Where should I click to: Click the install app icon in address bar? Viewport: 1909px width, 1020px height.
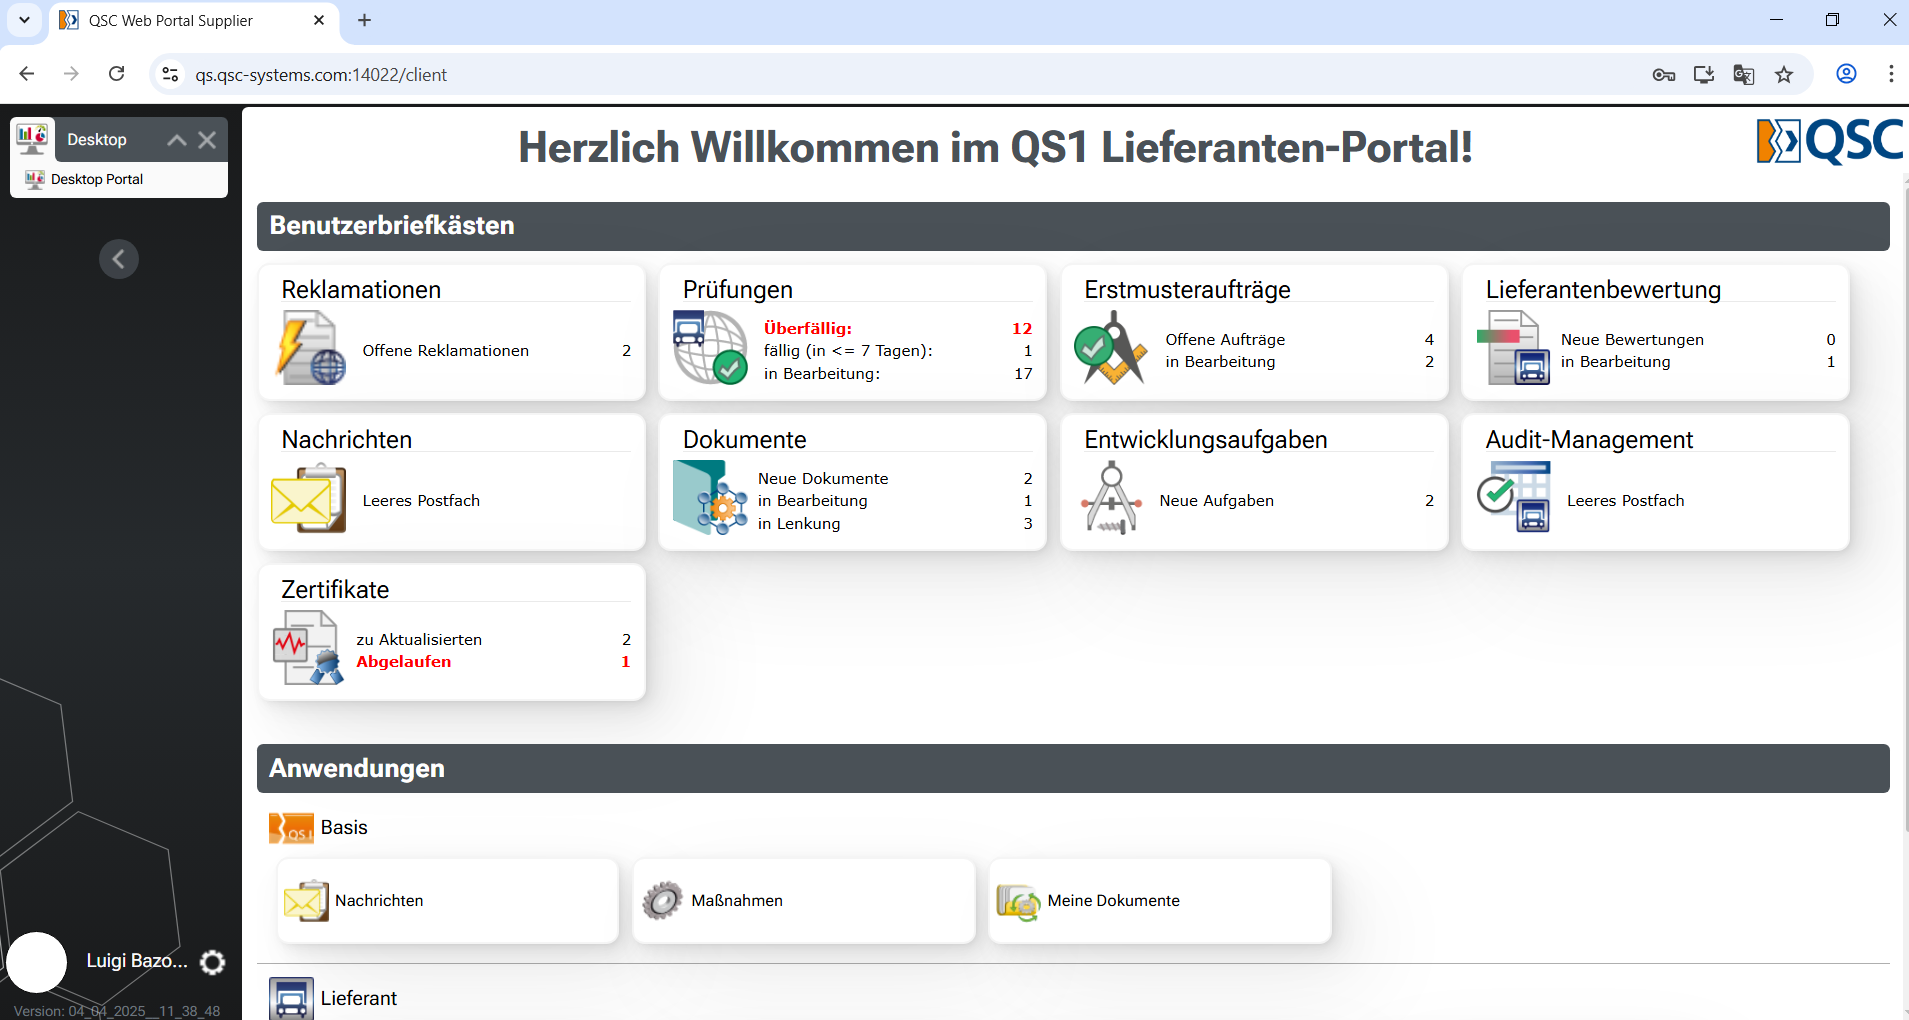click(x=1704, y=75)
